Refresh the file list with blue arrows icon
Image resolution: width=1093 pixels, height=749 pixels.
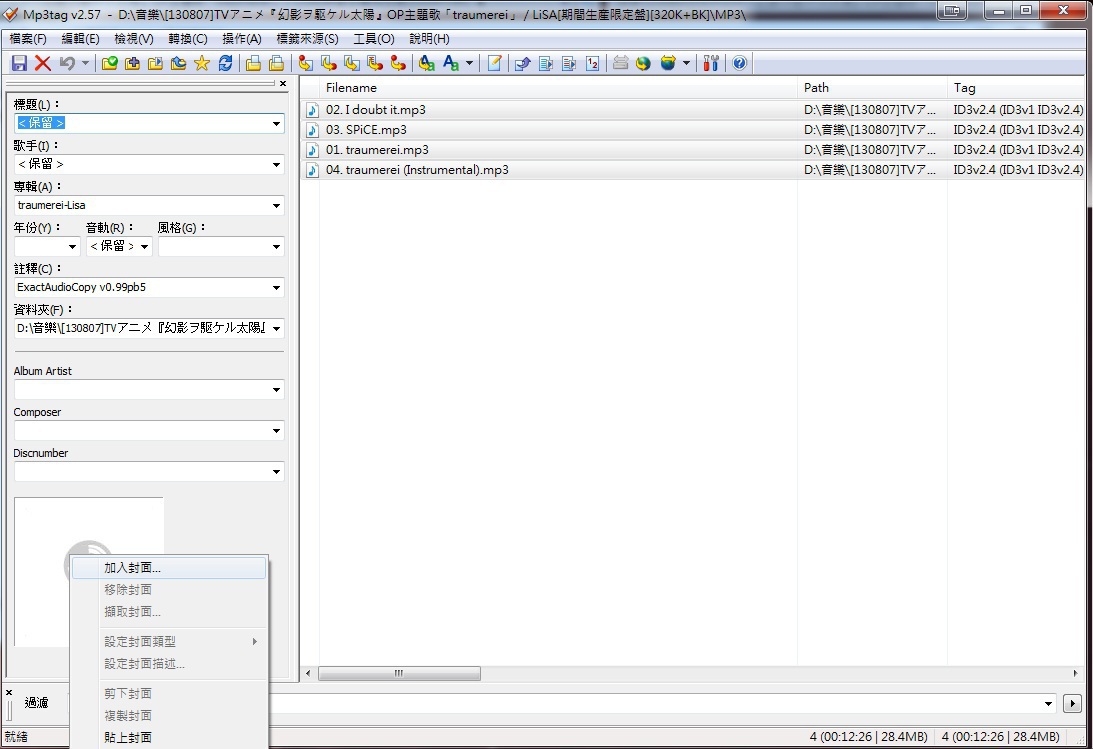click(225, 63)
